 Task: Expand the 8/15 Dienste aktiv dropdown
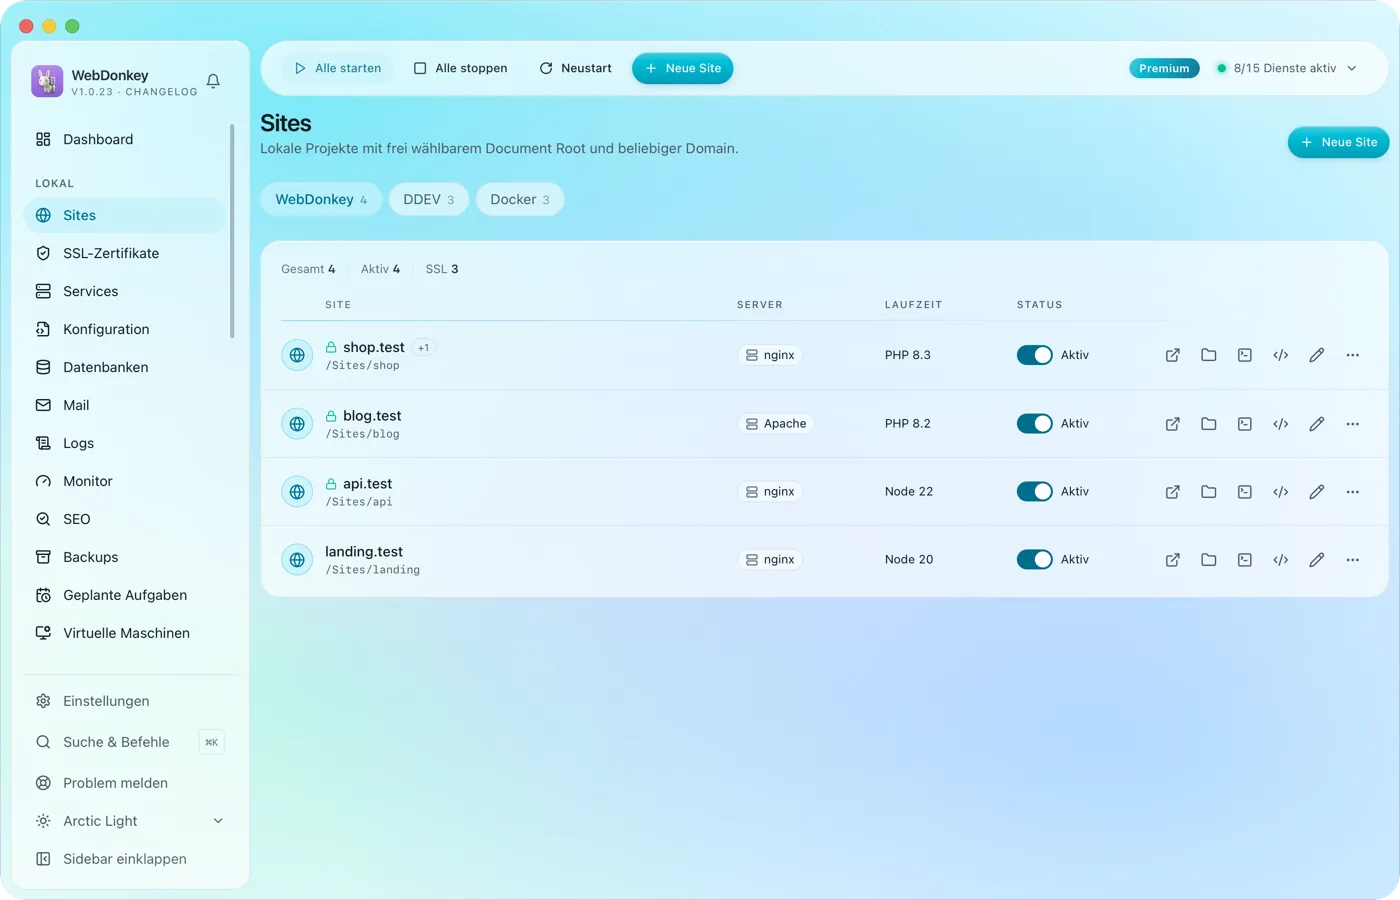[x=1287, y=68]
